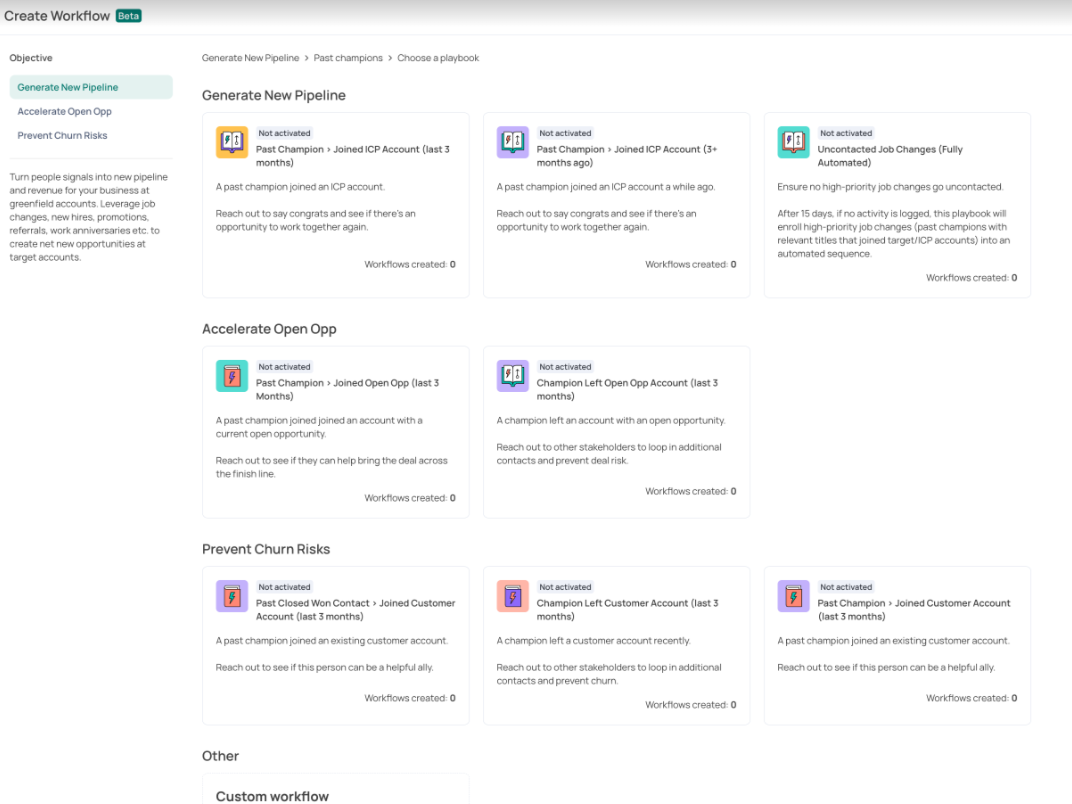Click the teal icon for Uncontacted Job Changes
Image resolution: width=1072 pixels, height=804 pixels.
pyautogui.click(x=793, y=142)
